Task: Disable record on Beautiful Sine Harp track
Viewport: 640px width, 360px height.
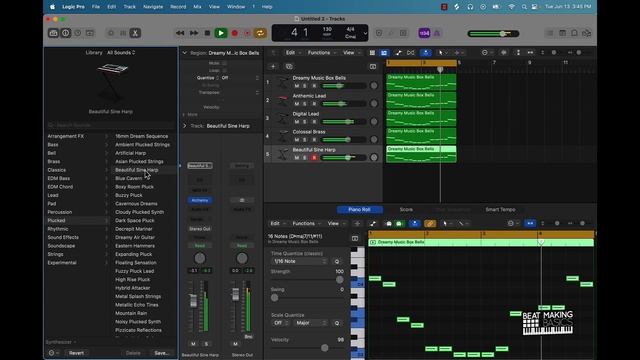Action: [314, 158]
